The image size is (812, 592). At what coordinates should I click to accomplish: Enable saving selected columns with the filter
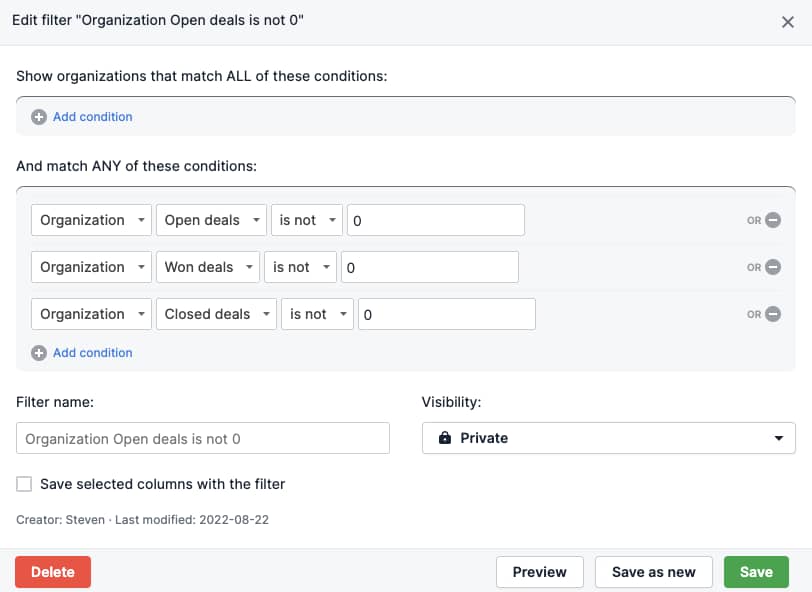(x=23, y=484)
